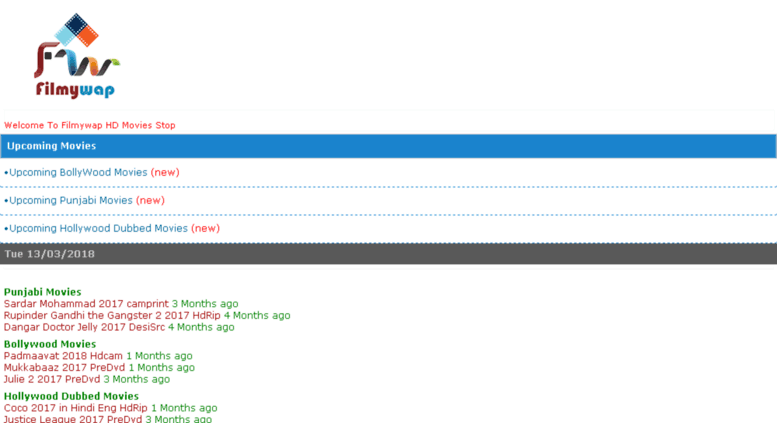Open Upcoming Punjabi Movies link
This screenshot has width=777, height=423.
pos(71,200)
